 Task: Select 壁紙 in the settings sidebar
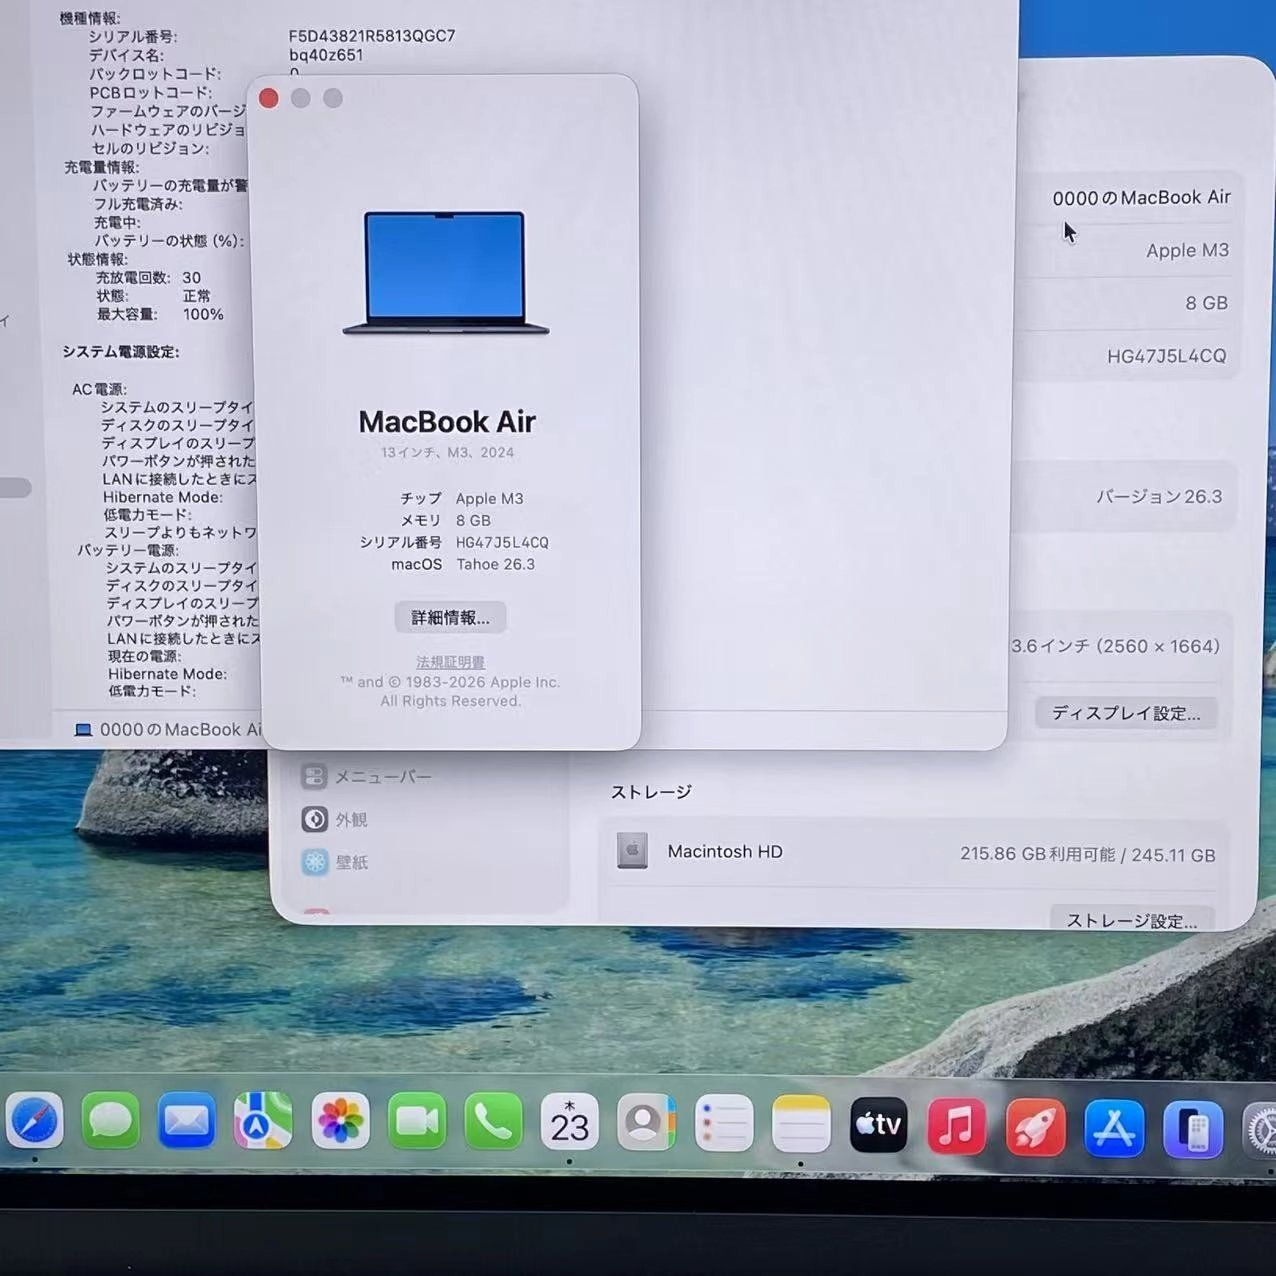351,862
